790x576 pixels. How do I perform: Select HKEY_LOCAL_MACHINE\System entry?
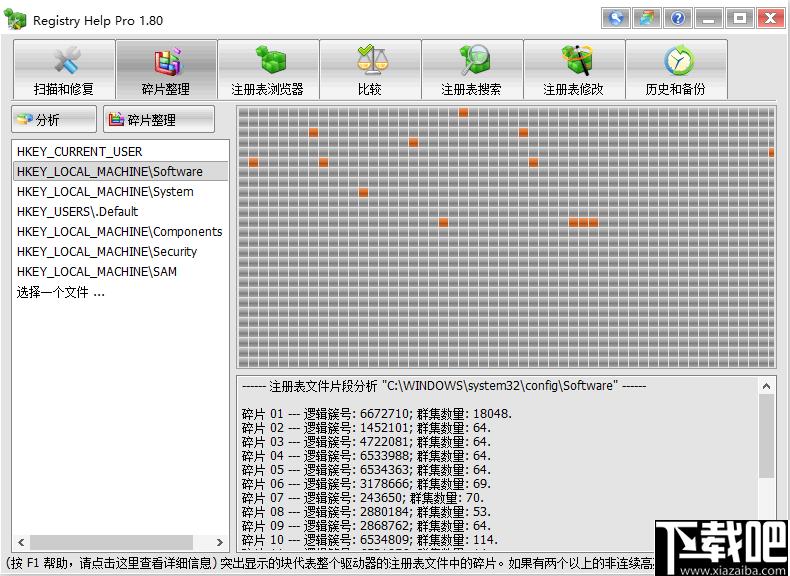click(105, 192)
